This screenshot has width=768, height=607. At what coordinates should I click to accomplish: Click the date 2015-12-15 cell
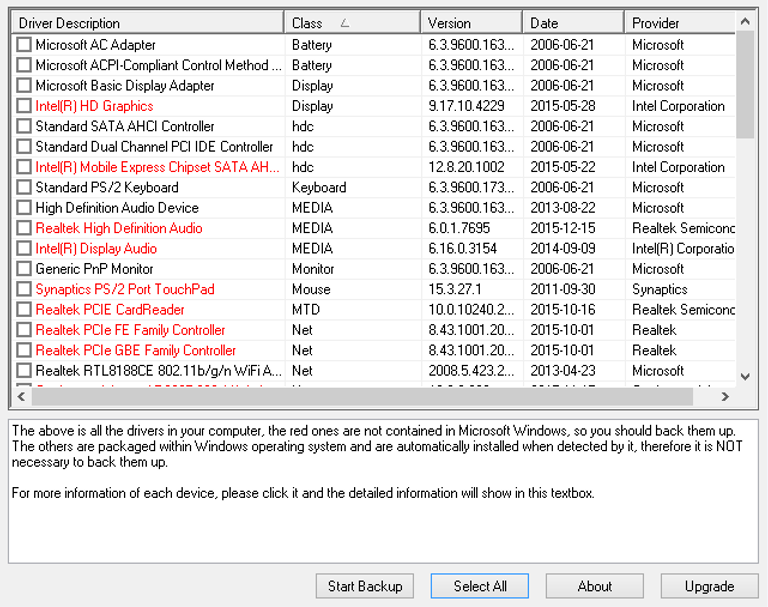point(563,228)
